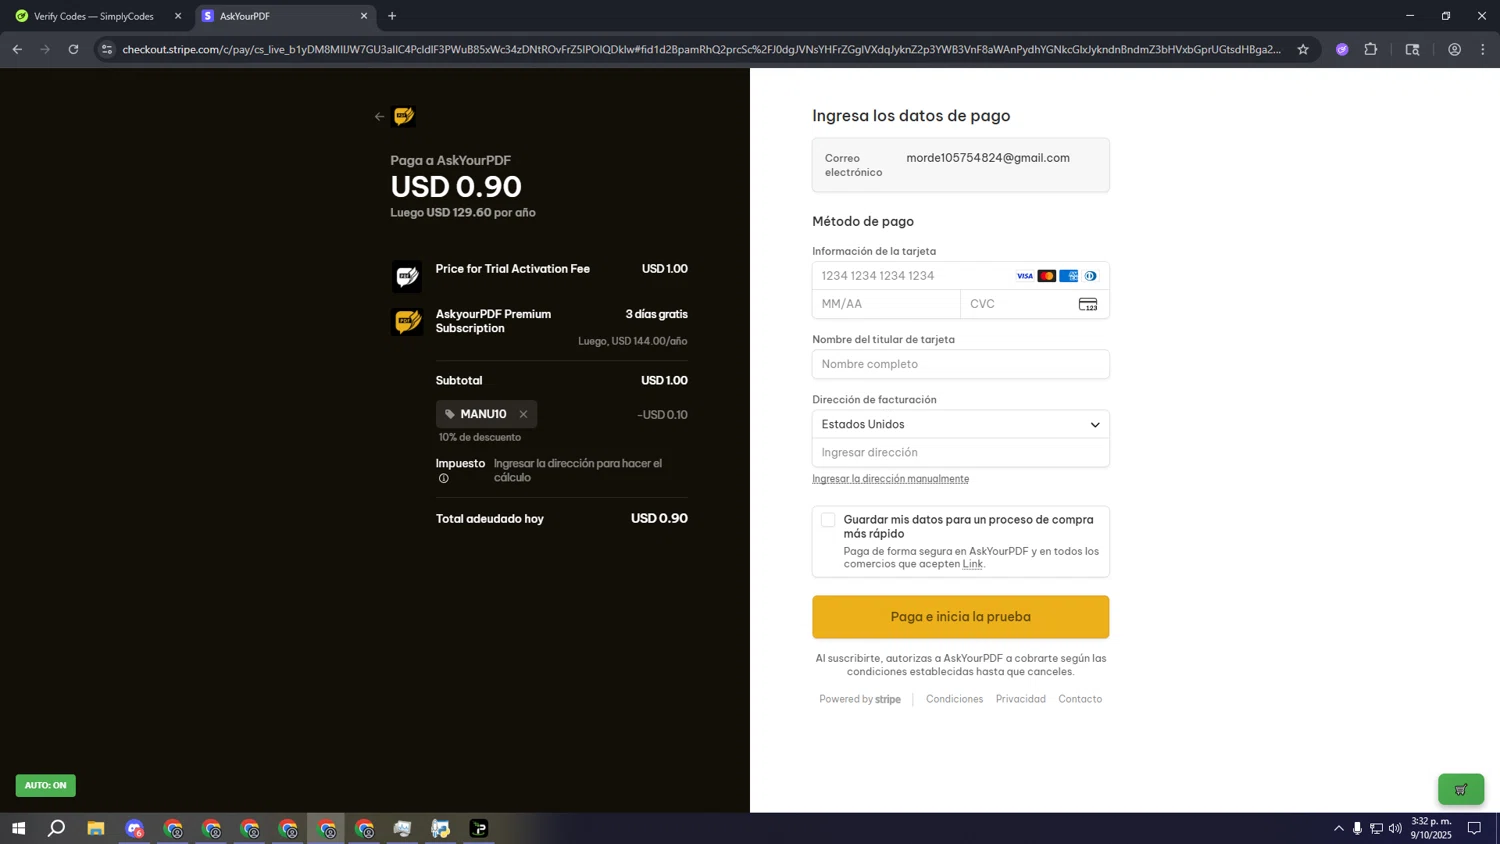
Task: Open the notifications center icon
Action: point(1474,828)
